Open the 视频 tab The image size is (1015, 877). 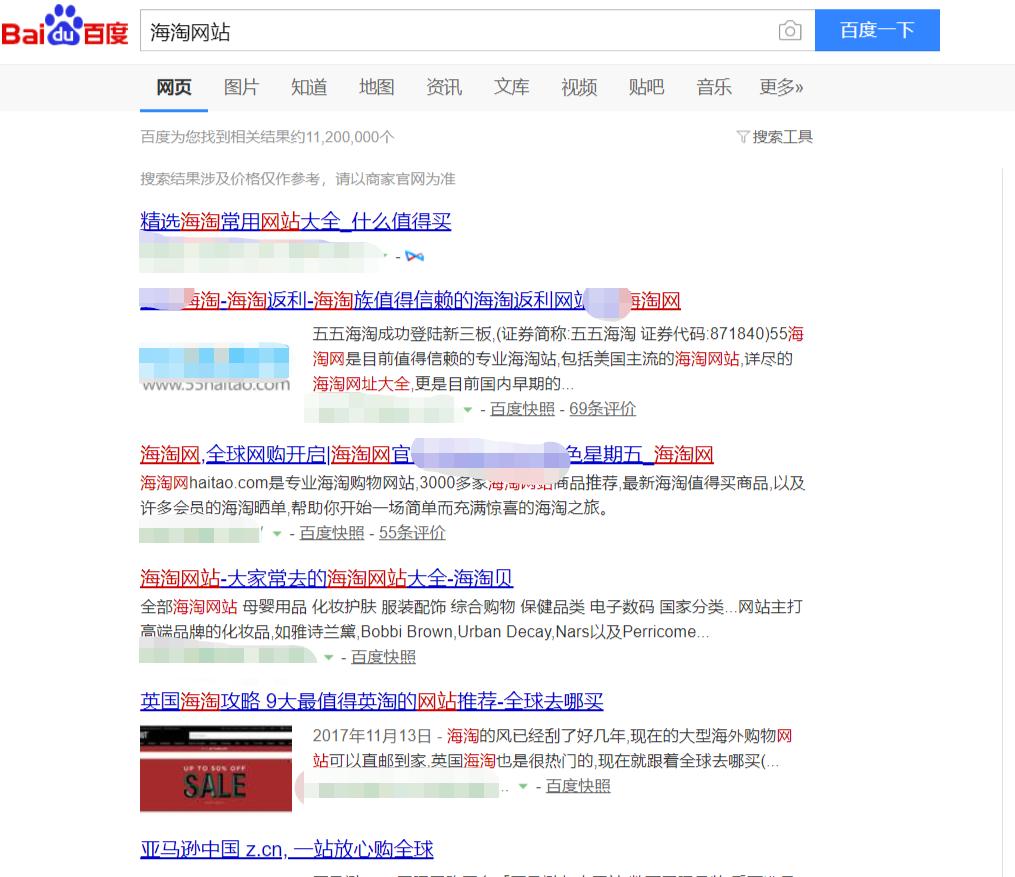[579, 87]
